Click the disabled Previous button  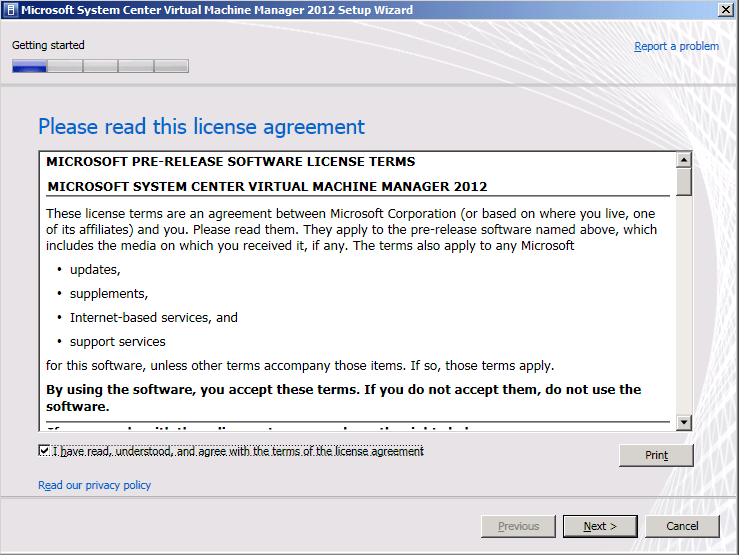(518, 526)
